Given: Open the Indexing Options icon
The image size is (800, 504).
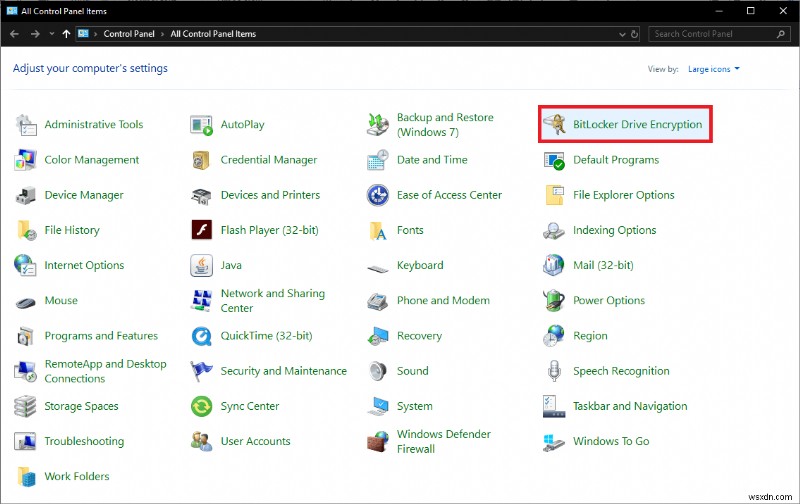Looking at the screenshot, I should (x=554, y=231).
